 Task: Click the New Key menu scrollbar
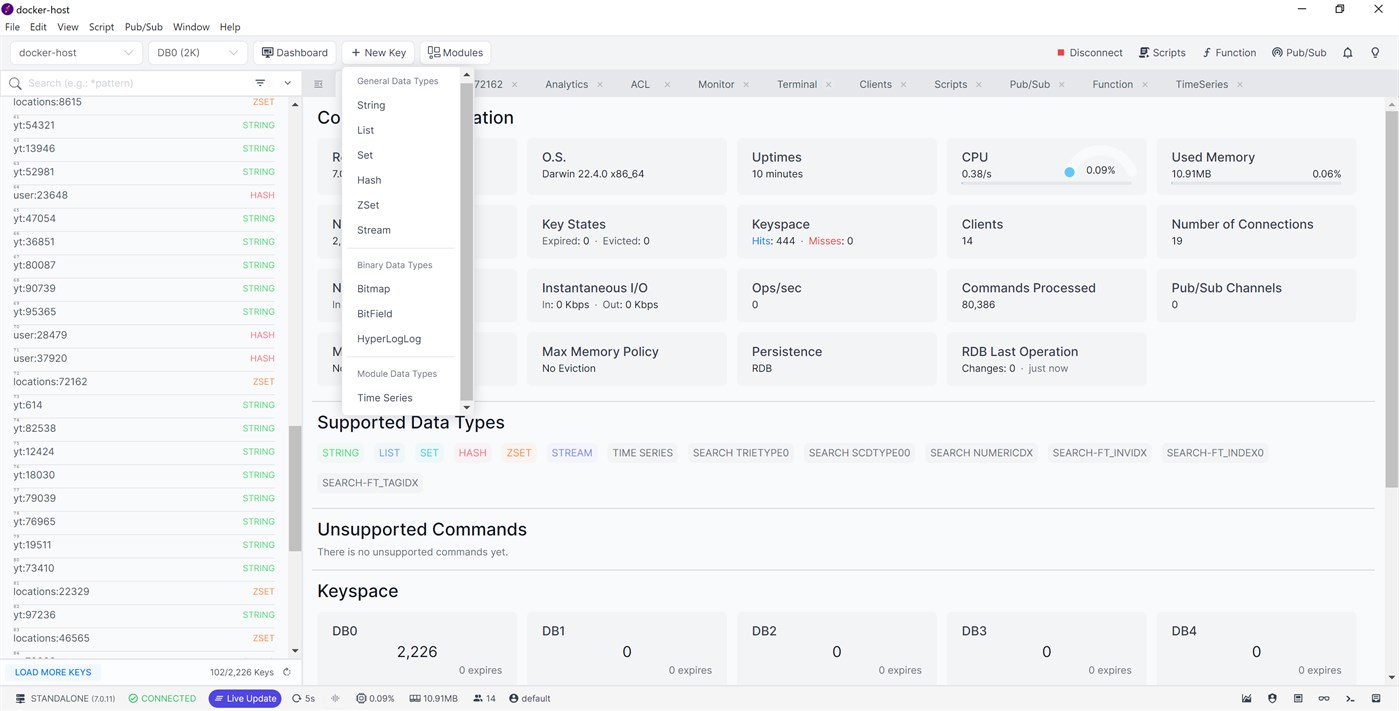(466, 240)
